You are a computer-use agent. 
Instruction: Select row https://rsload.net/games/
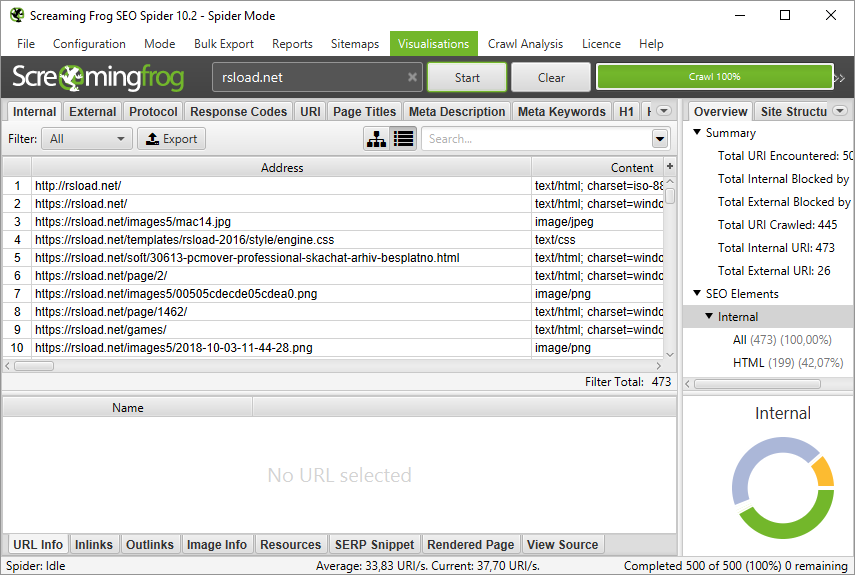click(x=333, y=330)
